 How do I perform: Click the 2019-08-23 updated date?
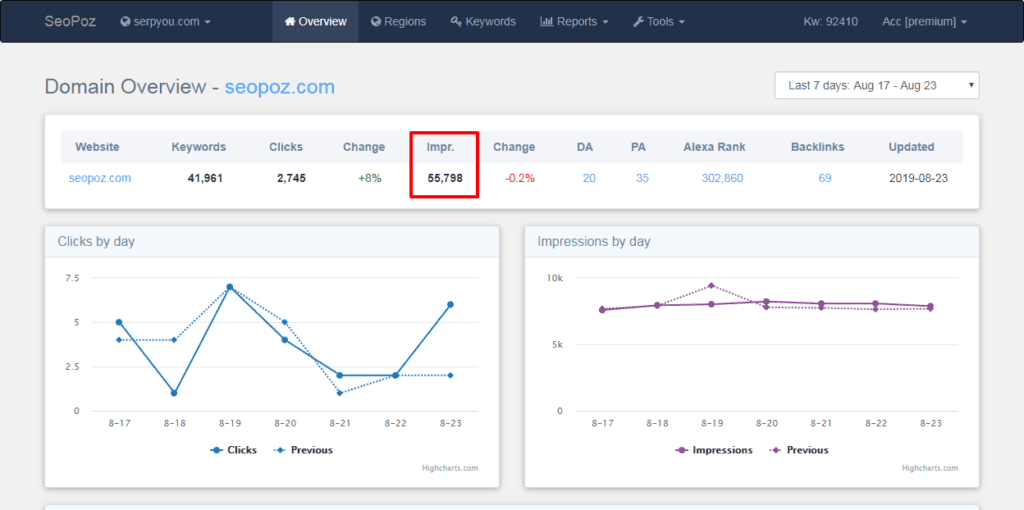pos(918,178)
